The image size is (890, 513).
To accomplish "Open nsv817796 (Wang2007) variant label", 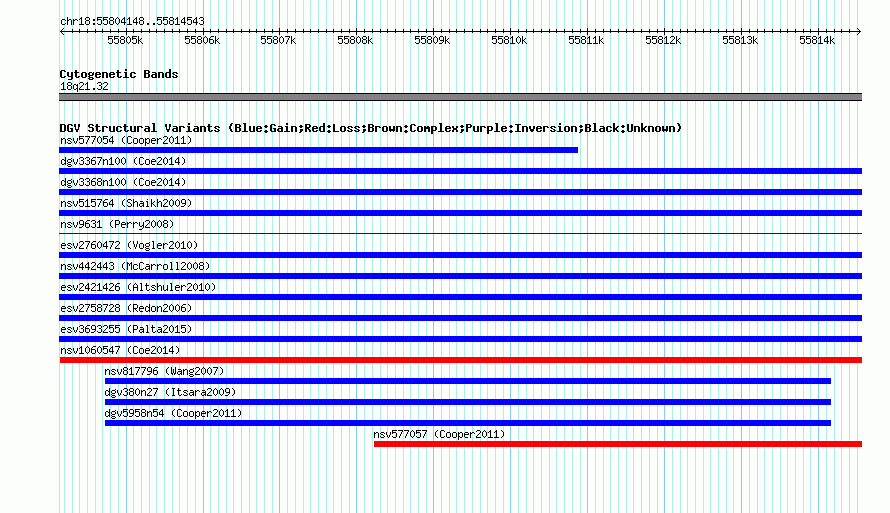I will pyautogui.click(x=165, y=371).
